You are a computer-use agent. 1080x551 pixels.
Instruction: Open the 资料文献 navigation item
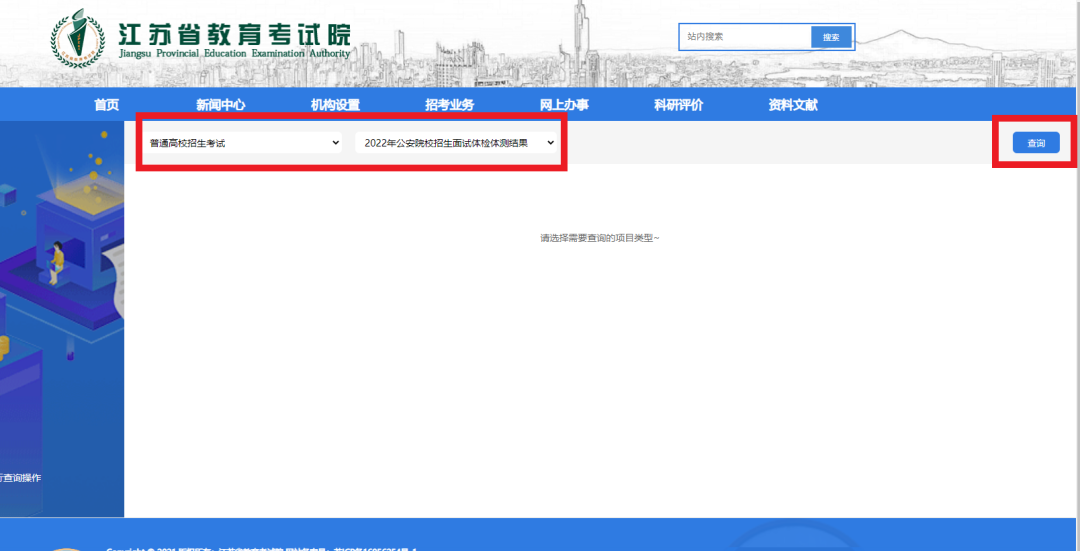pyautogui.click(x=793, y=105)
